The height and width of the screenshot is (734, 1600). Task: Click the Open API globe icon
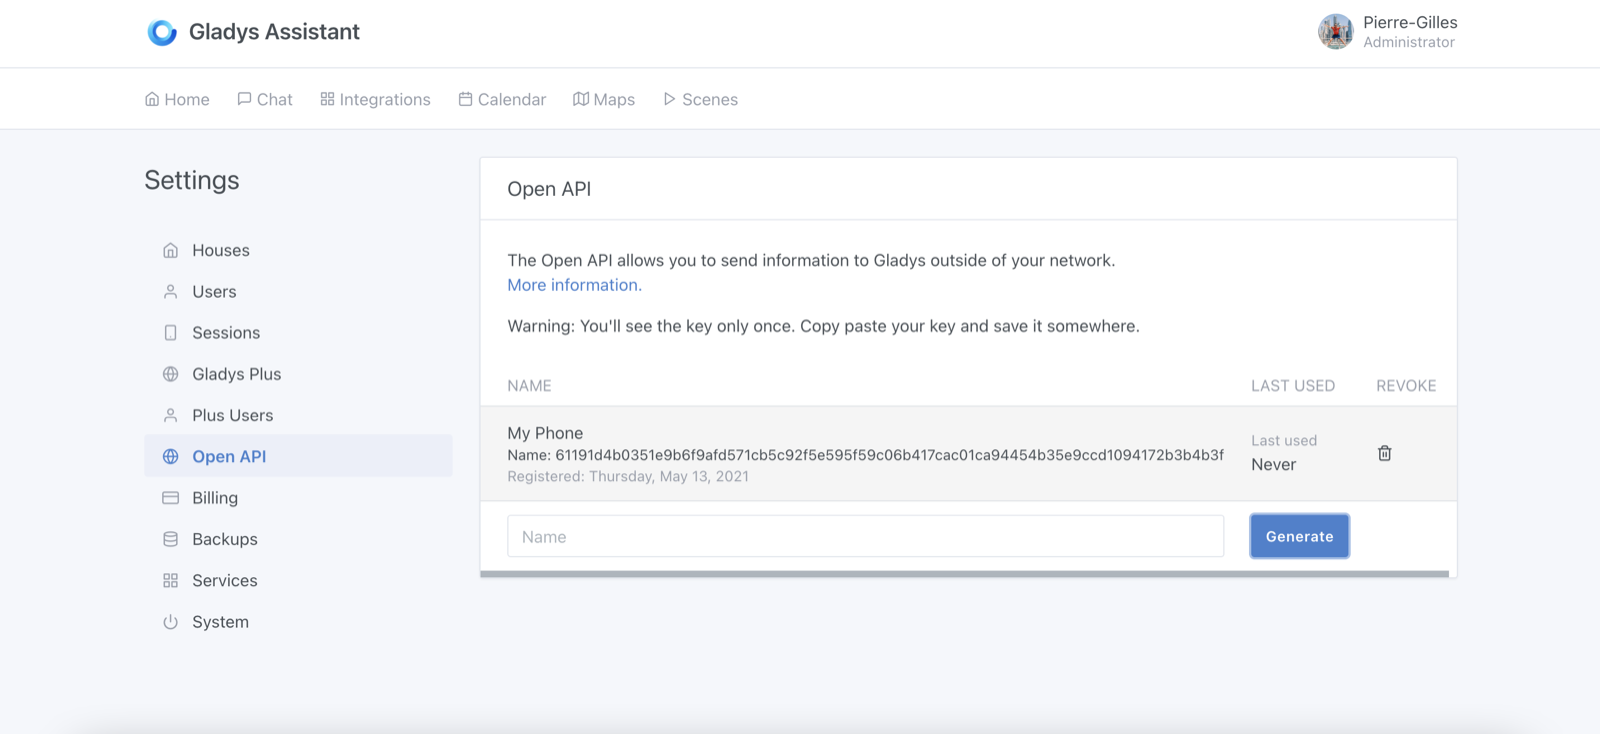click(x=171, y=456)
